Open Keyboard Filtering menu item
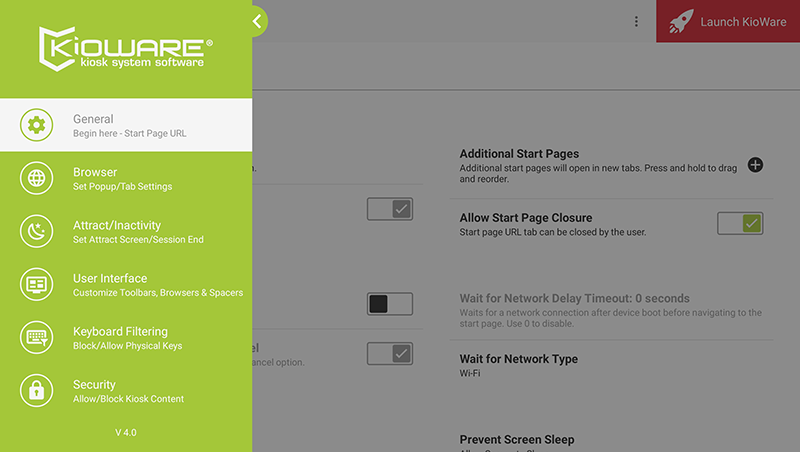This screenshot has width=800, height=452. pos(126,337)
